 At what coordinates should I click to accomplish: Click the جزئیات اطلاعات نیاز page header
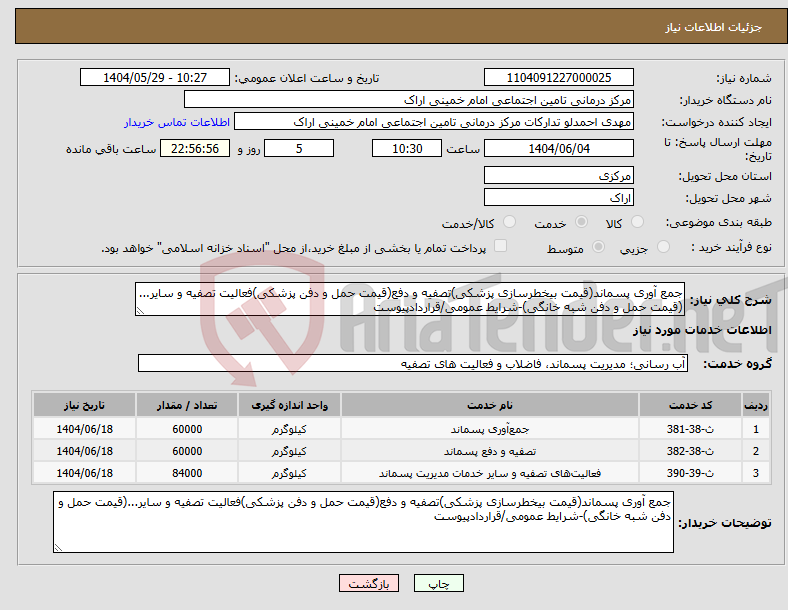coord(713,27)
